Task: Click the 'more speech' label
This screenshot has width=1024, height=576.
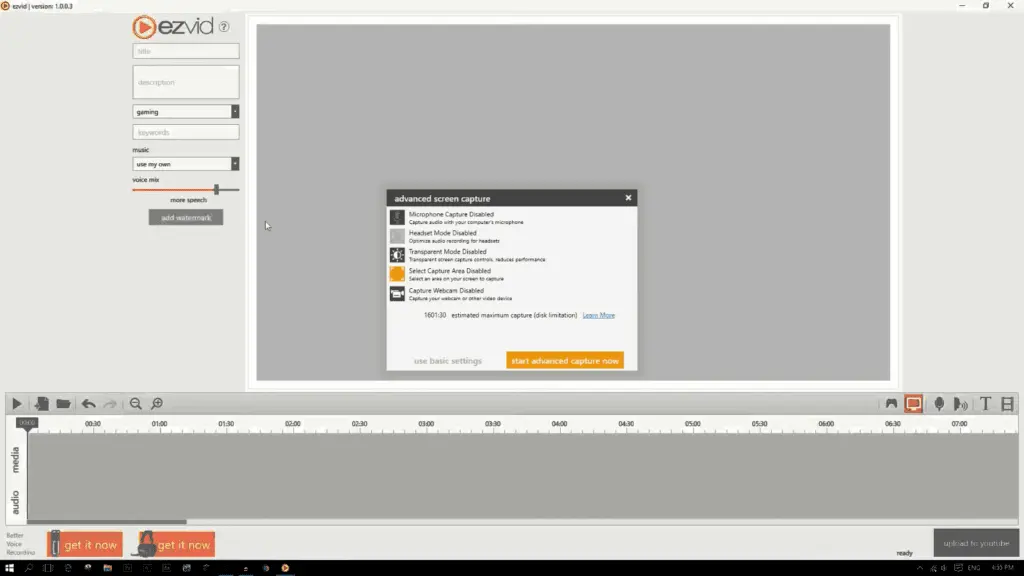Action: [x=189, y=200]
